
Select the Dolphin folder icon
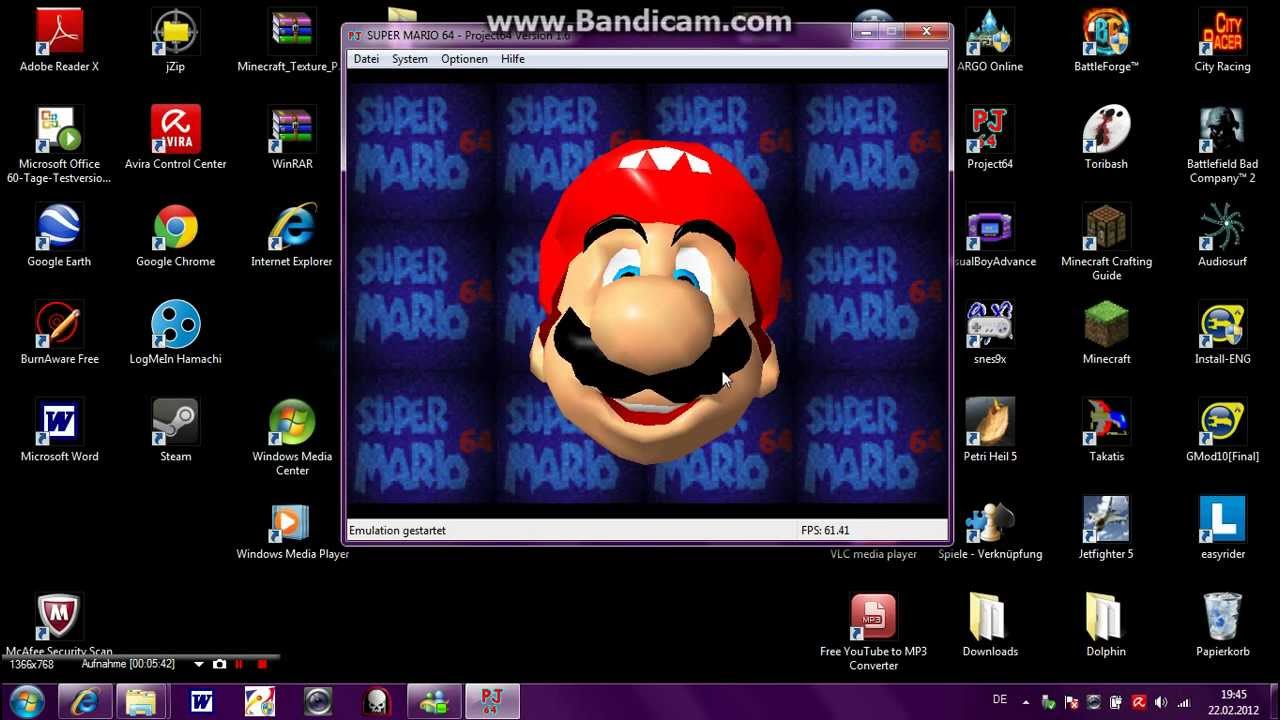coord(1106,627)
